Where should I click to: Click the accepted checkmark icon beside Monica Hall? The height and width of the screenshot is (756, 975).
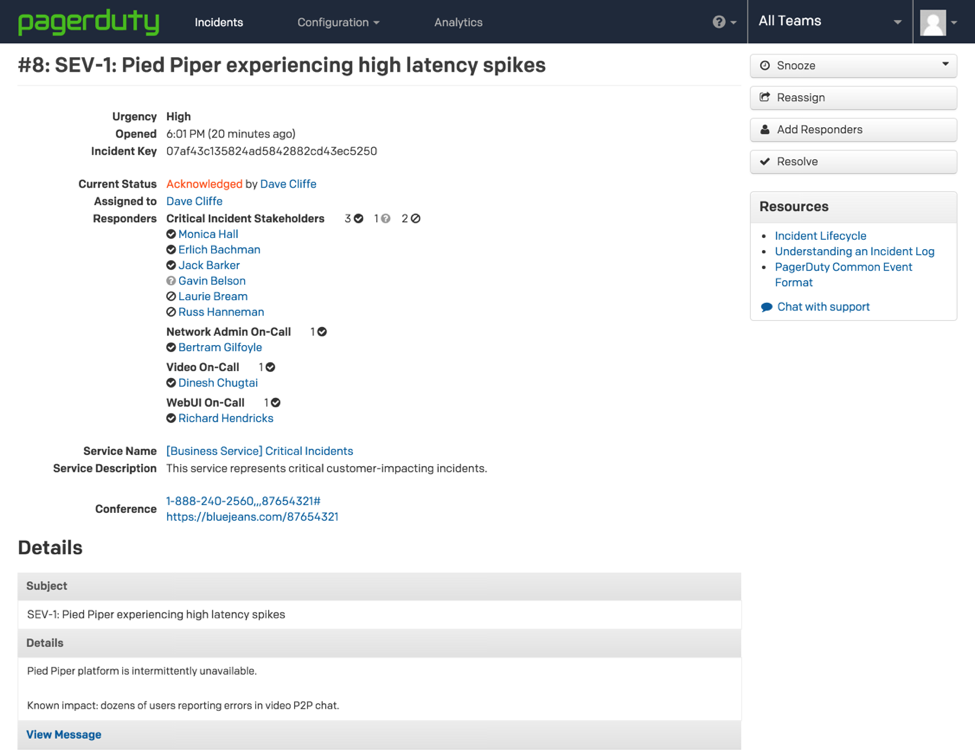pos(171,234)
